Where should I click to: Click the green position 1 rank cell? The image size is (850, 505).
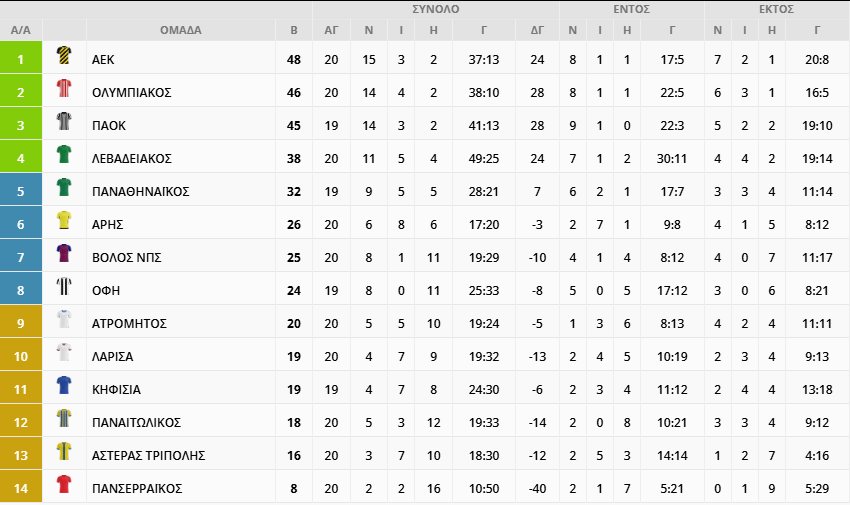tap(21, 59)
